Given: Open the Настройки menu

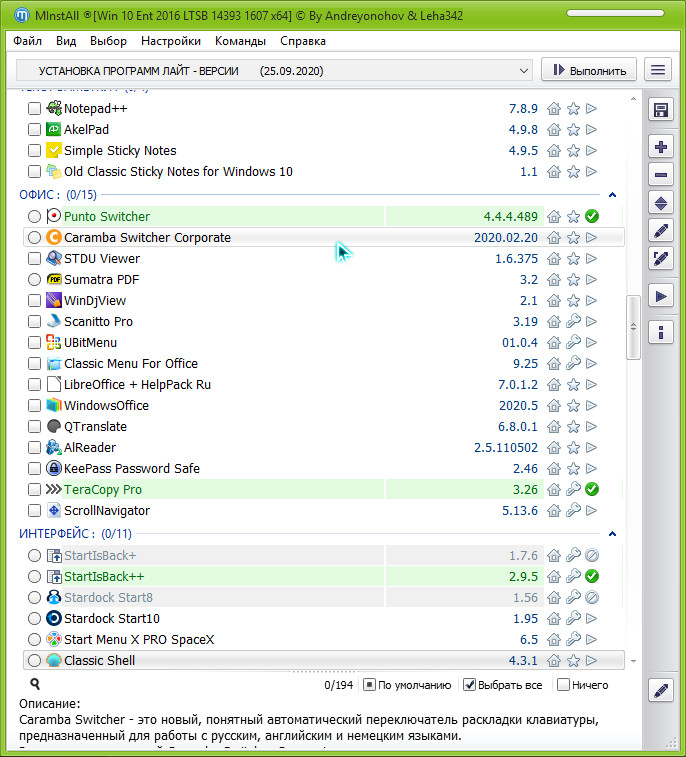Looking at the screenshot, I should tap(171, 41).
